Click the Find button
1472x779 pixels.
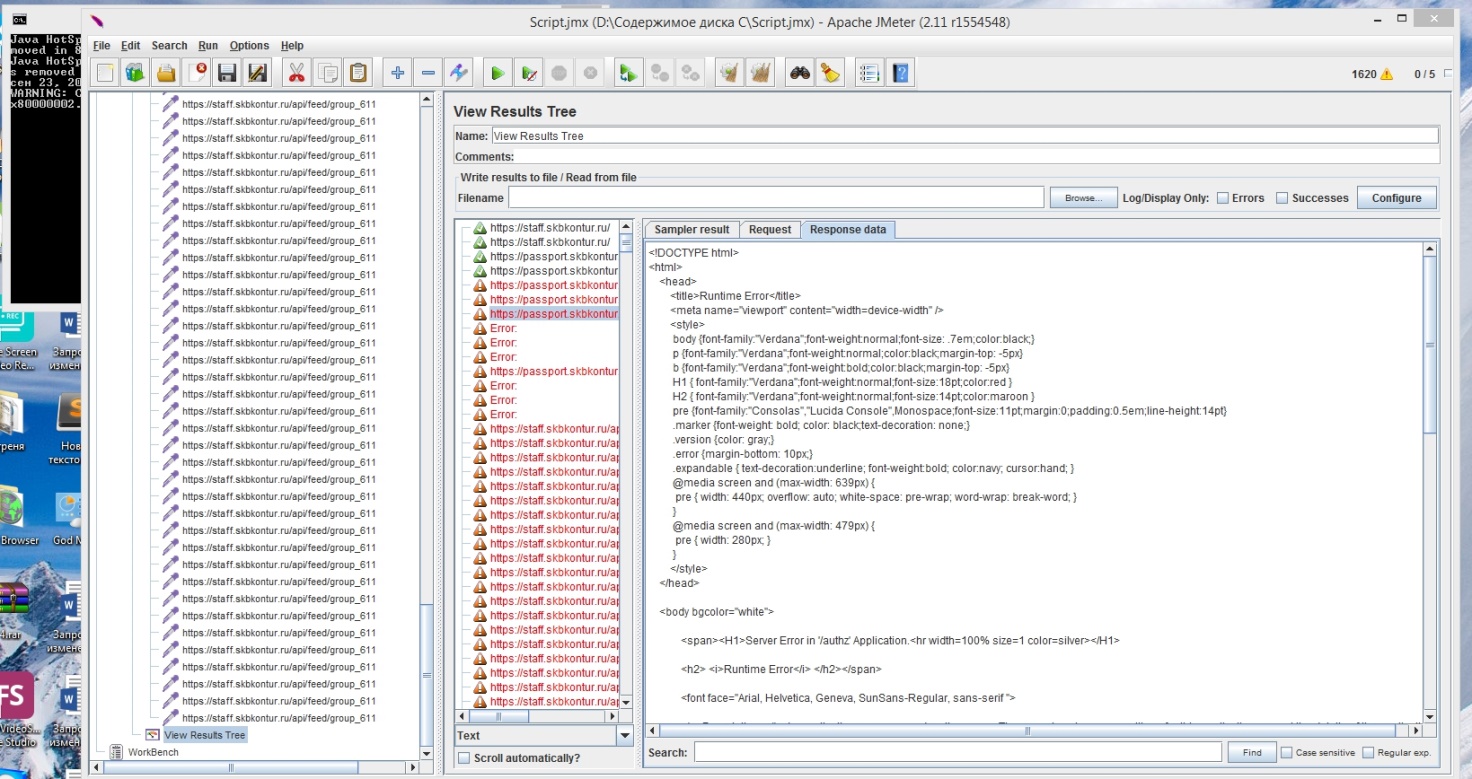coord(1252,752)
